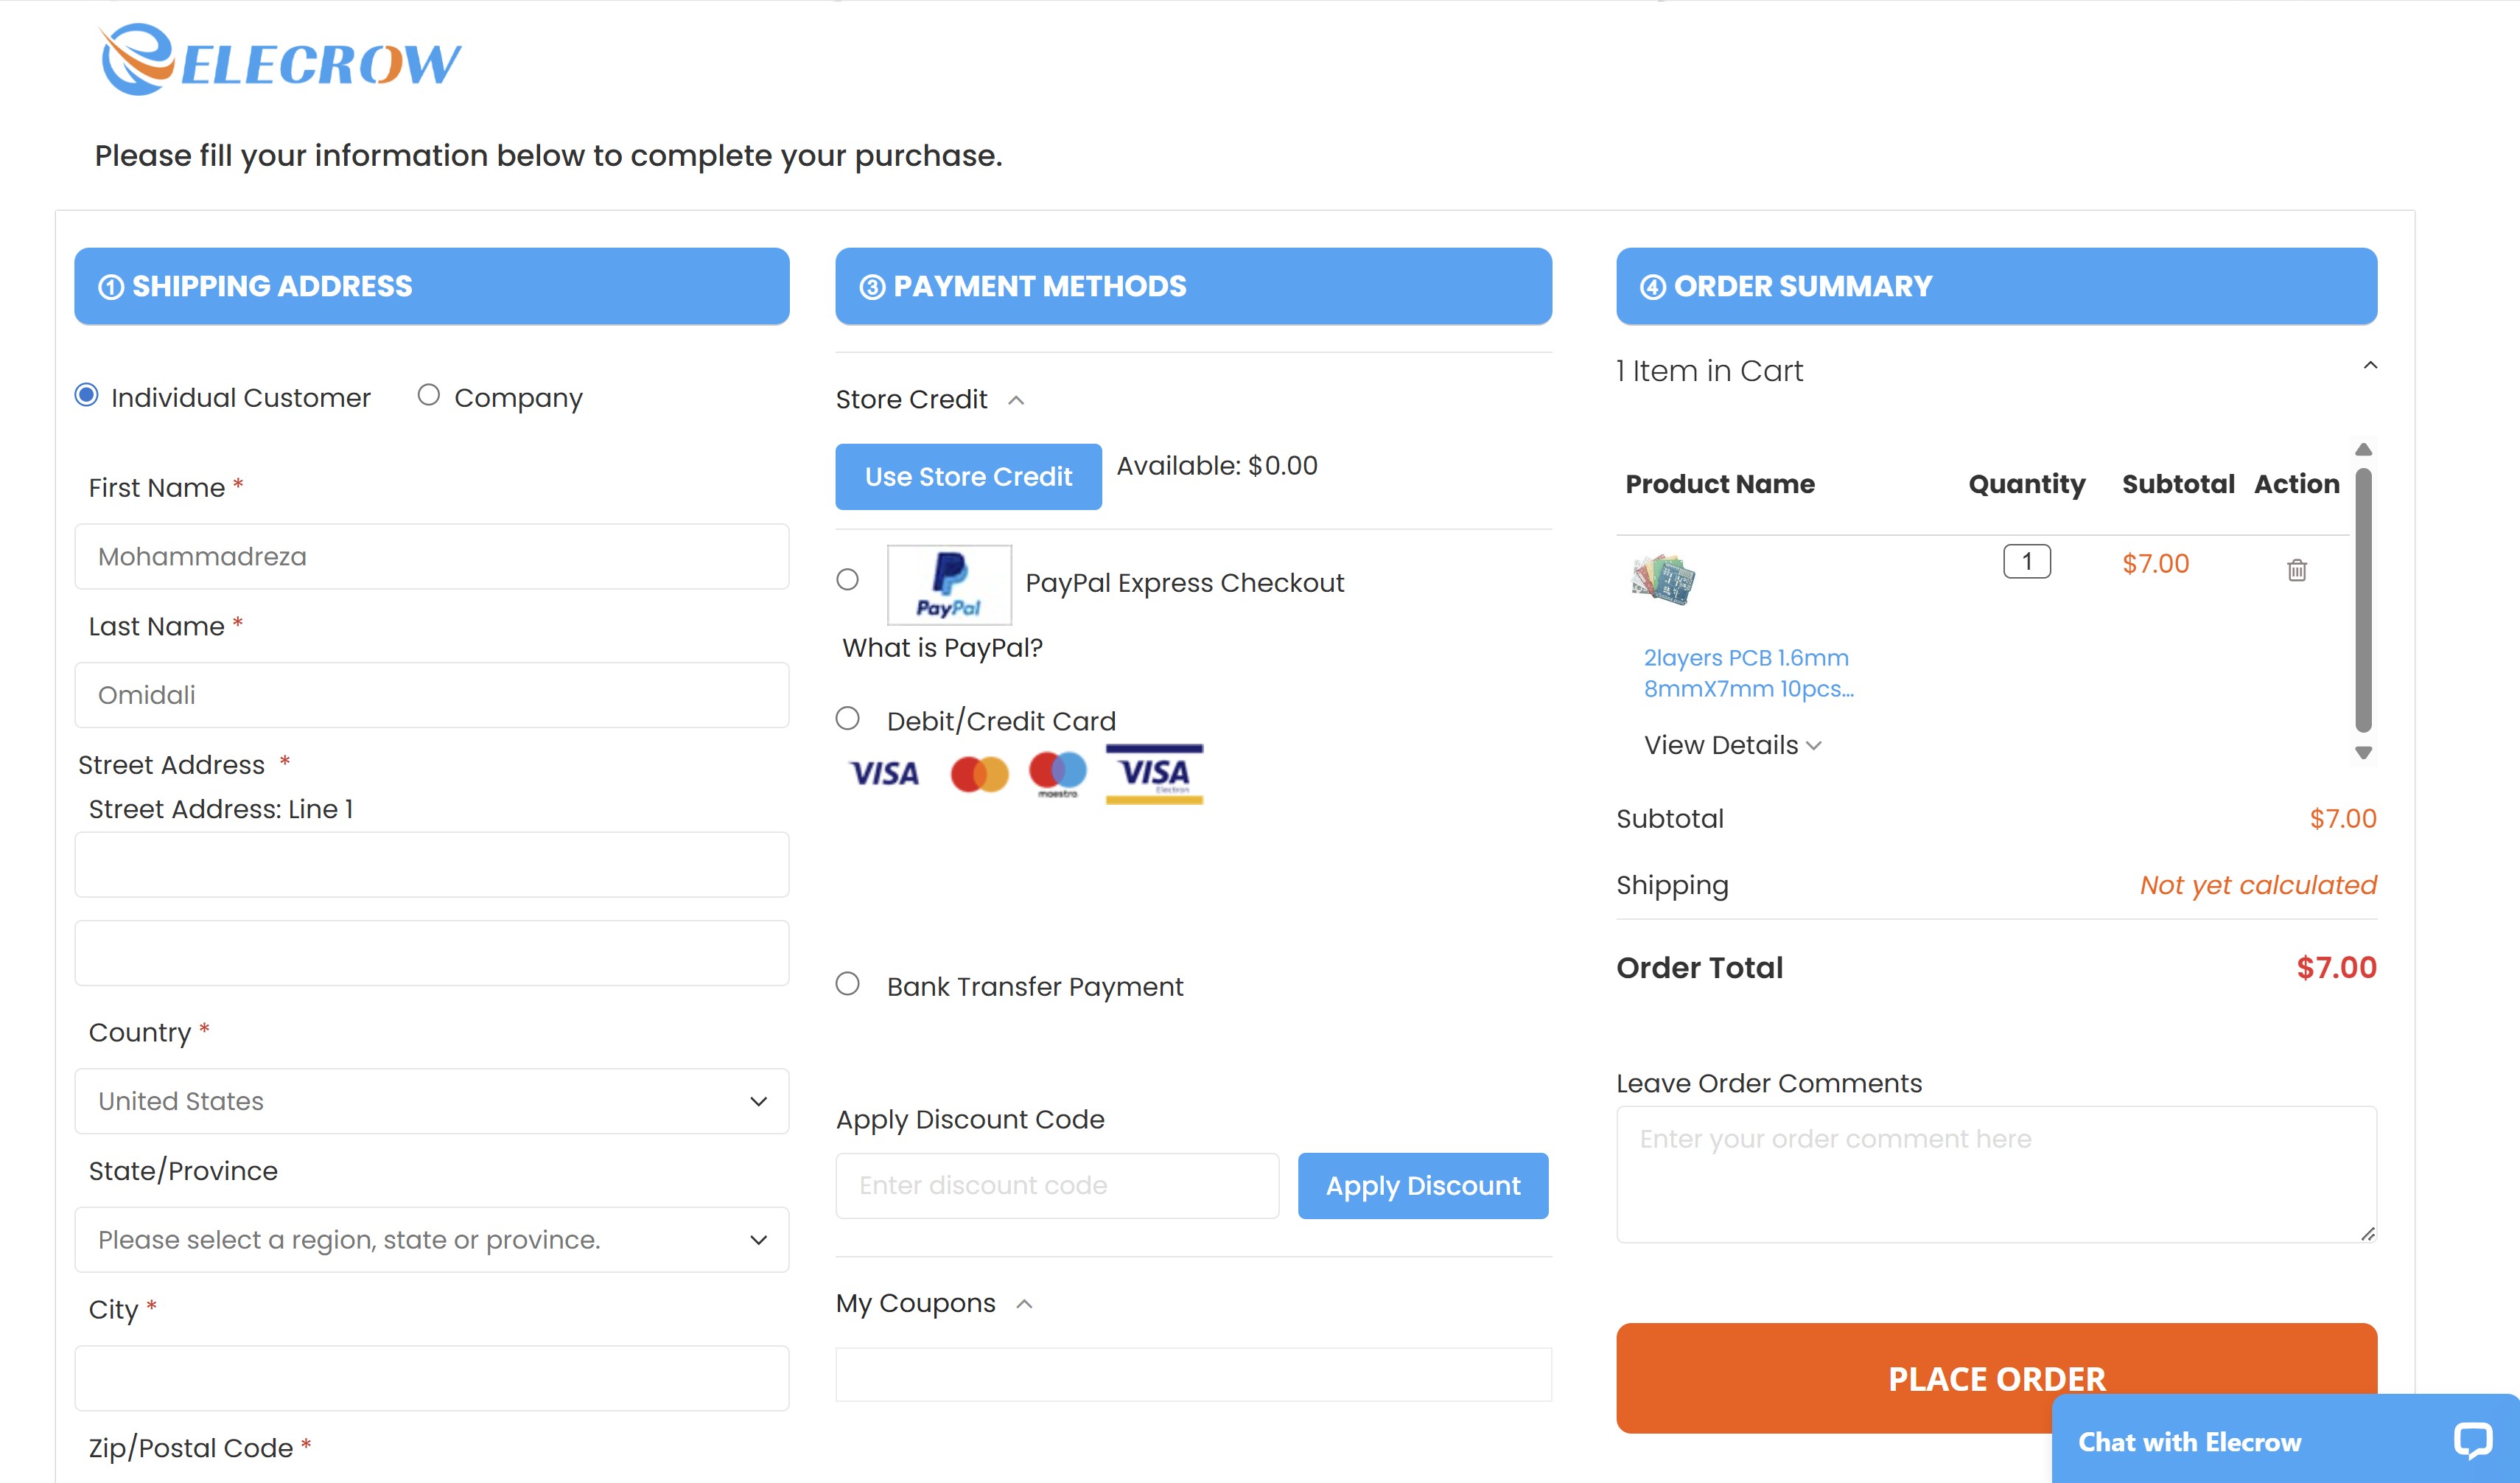This screenshot has width=2520, height=1483.
Task: Click the PLACE ORDER button
Action: [1830, 1377]
